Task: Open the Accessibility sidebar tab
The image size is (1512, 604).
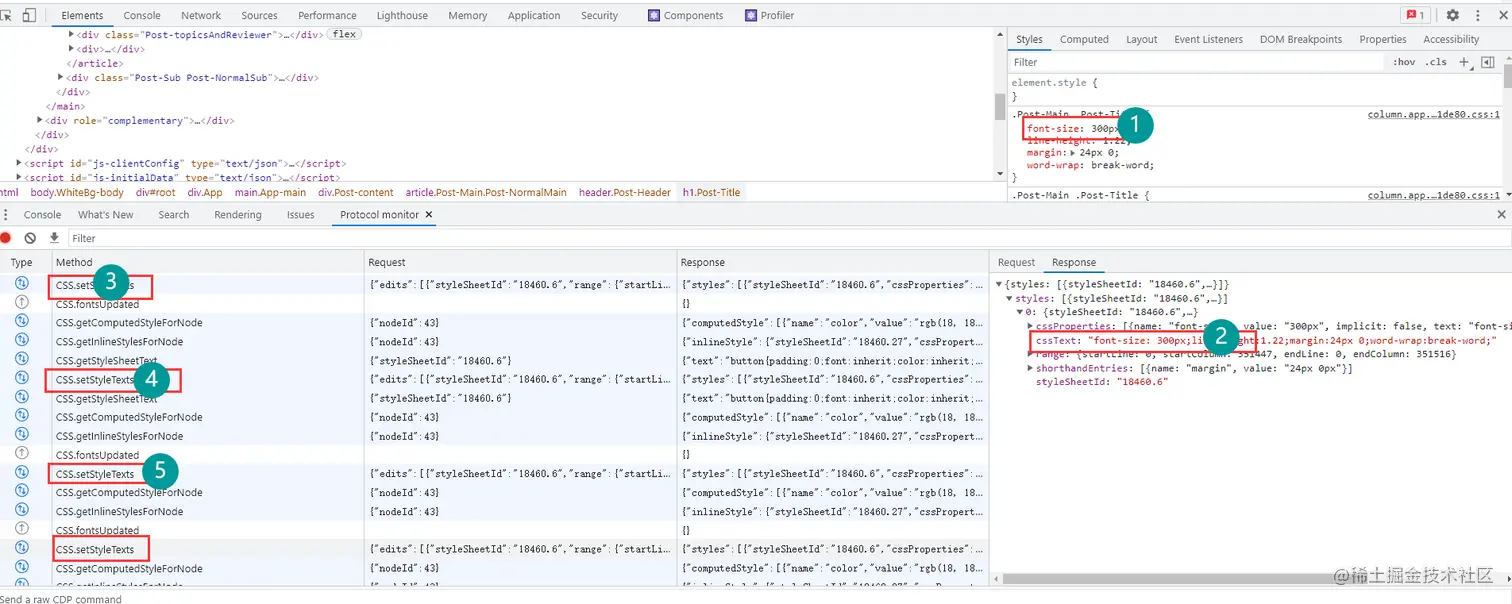Action: click(x=1451, y=39)
